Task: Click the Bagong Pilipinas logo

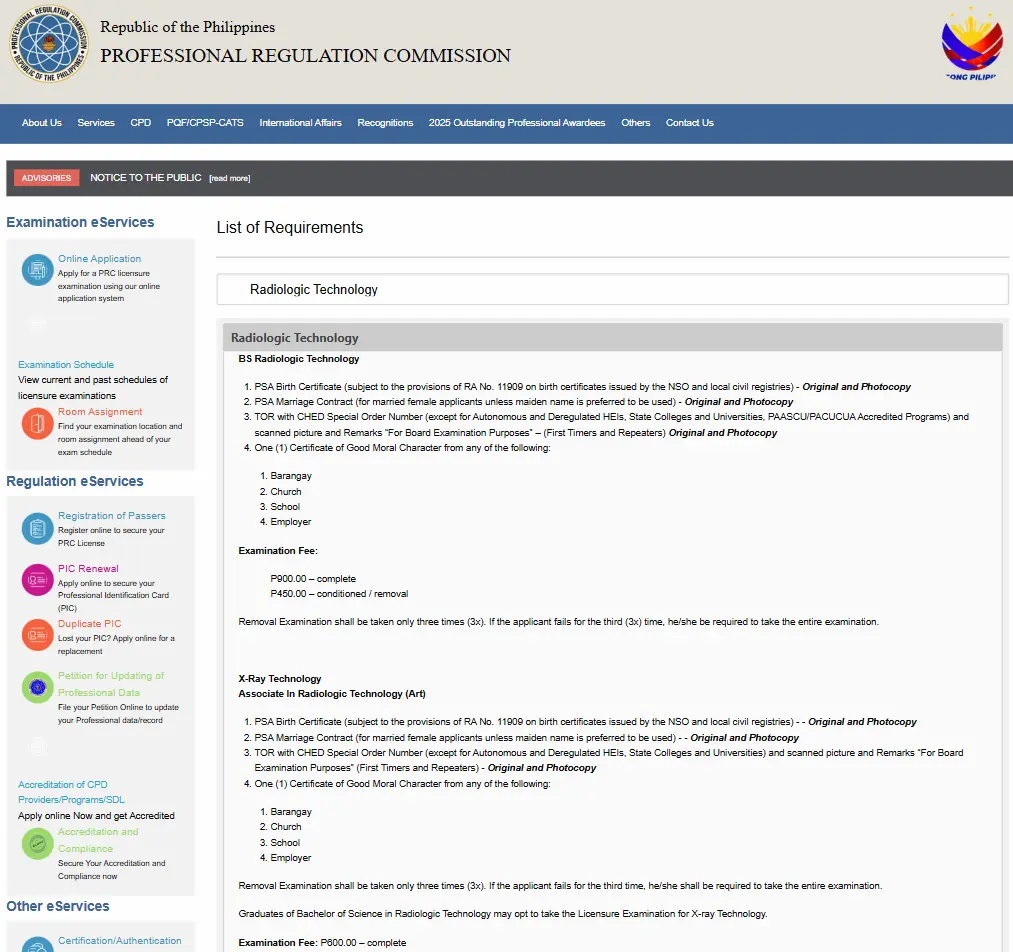Action: click(972, 44)
